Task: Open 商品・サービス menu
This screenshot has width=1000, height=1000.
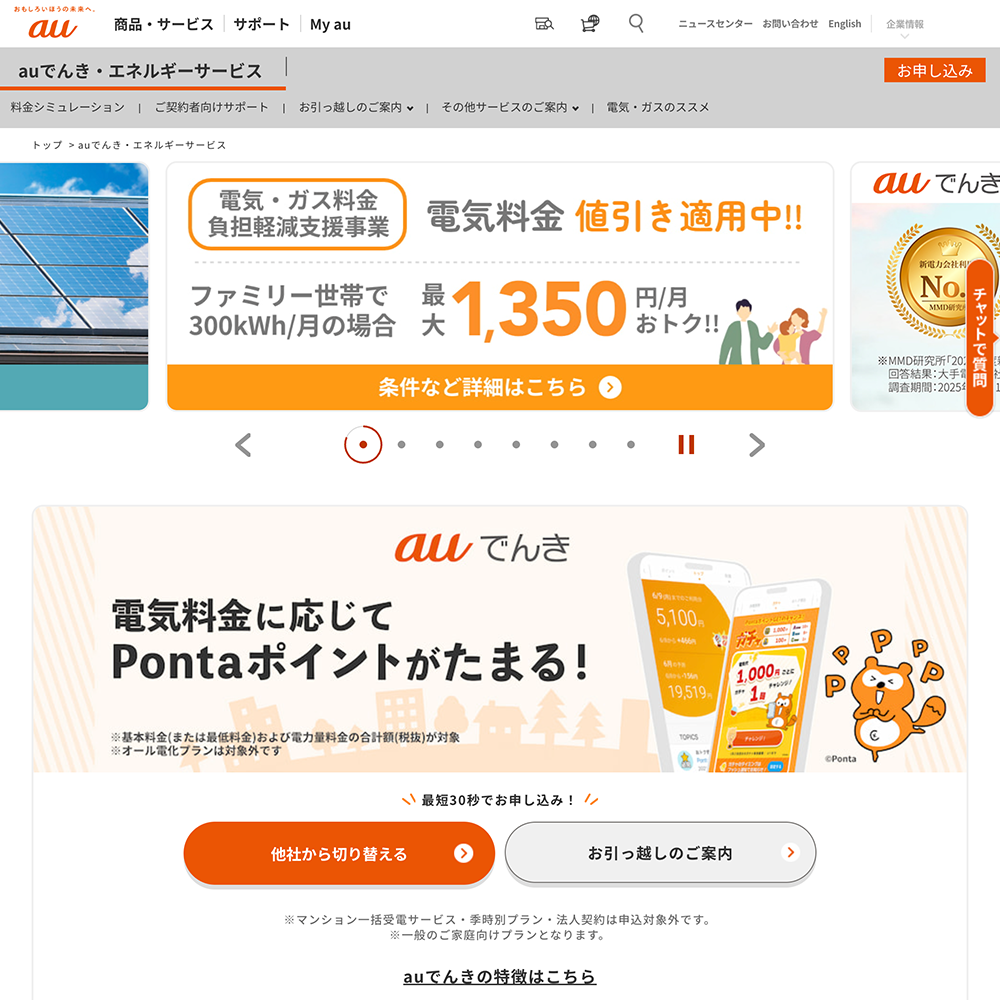Action: pos(164,24)
